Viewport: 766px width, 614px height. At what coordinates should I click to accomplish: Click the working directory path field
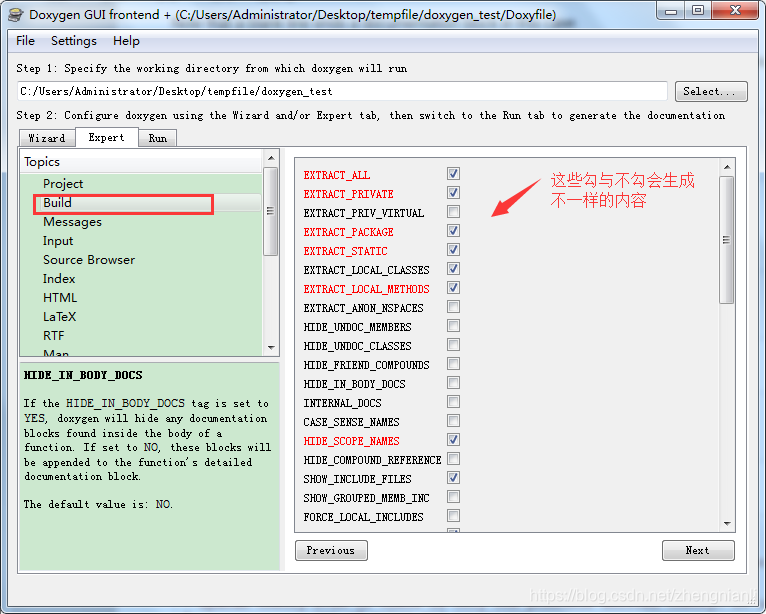[x=342, y=91]
